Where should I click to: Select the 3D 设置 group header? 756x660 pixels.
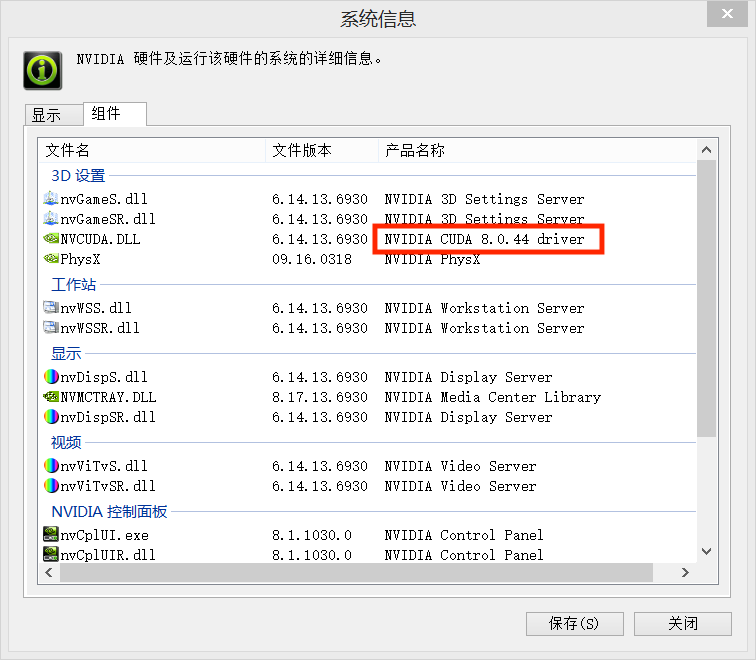(x=78, y=175)
